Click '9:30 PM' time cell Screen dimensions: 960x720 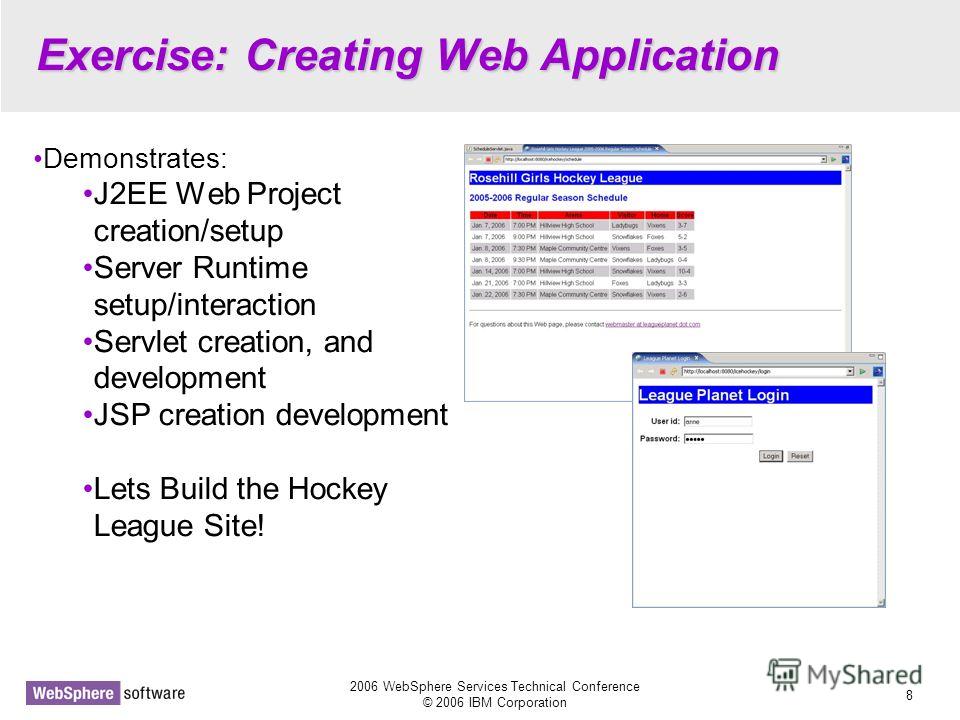[x=524, y=260]
